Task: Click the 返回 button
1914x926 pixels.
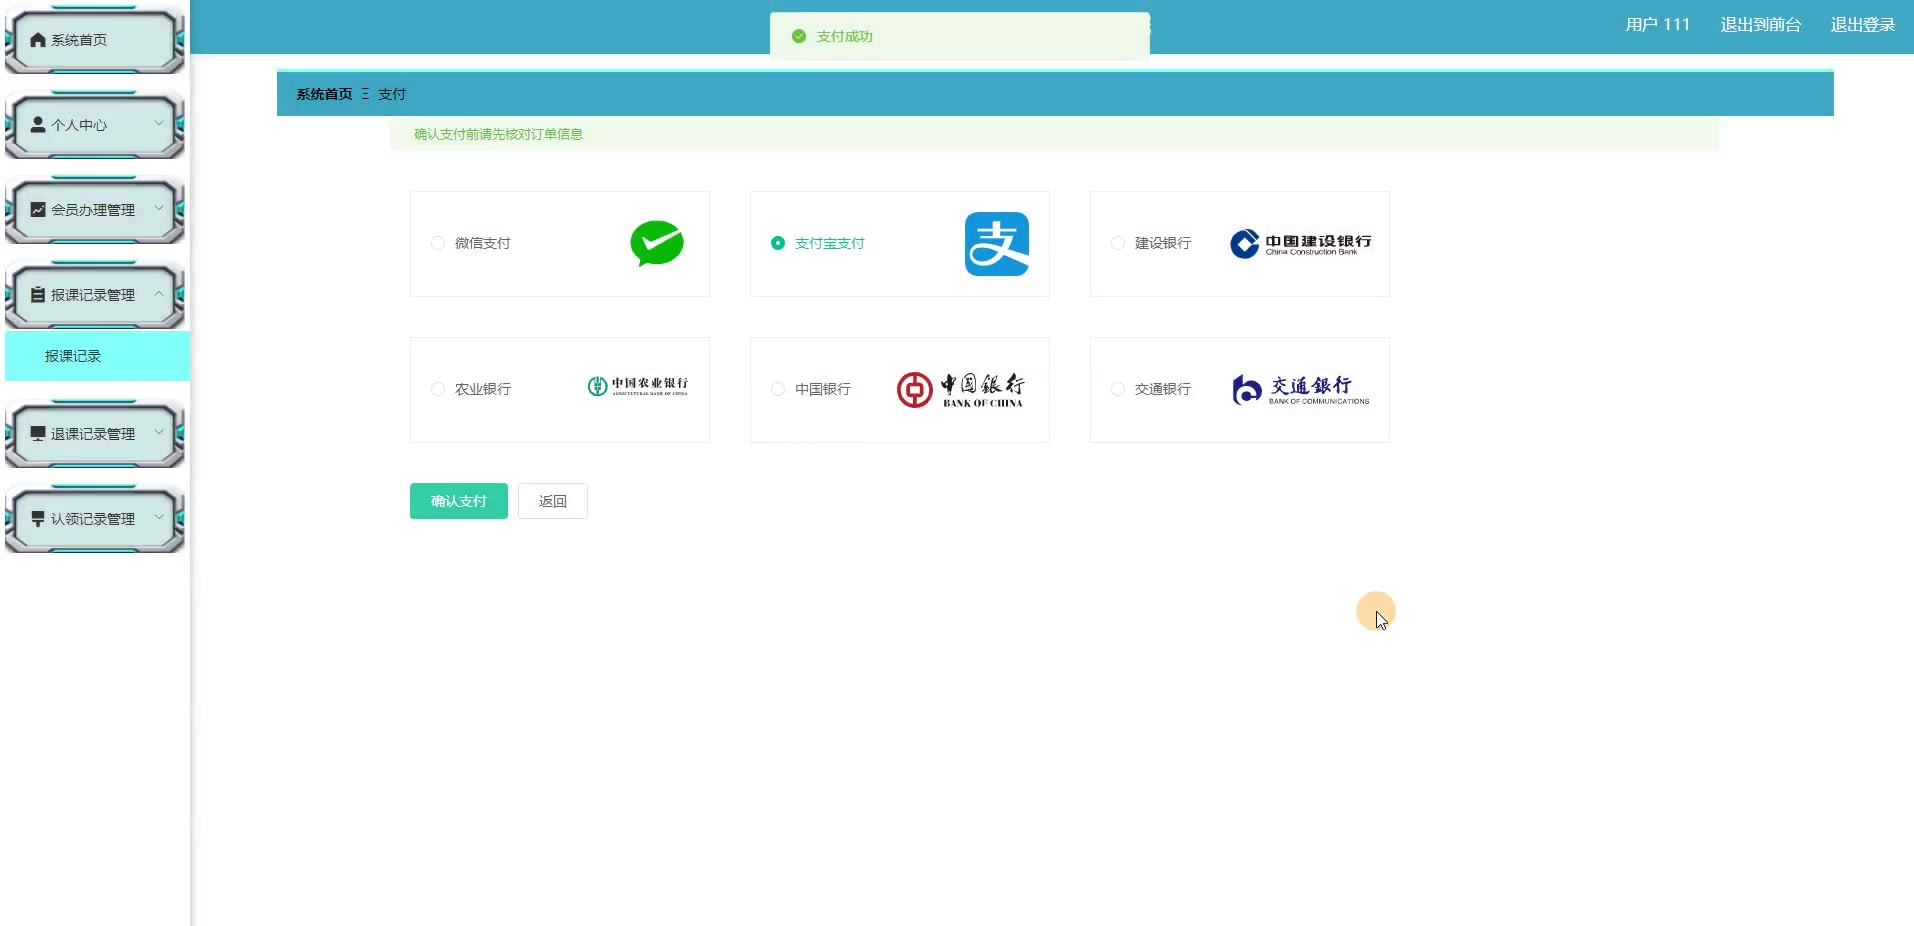Action: click(553, 501)
